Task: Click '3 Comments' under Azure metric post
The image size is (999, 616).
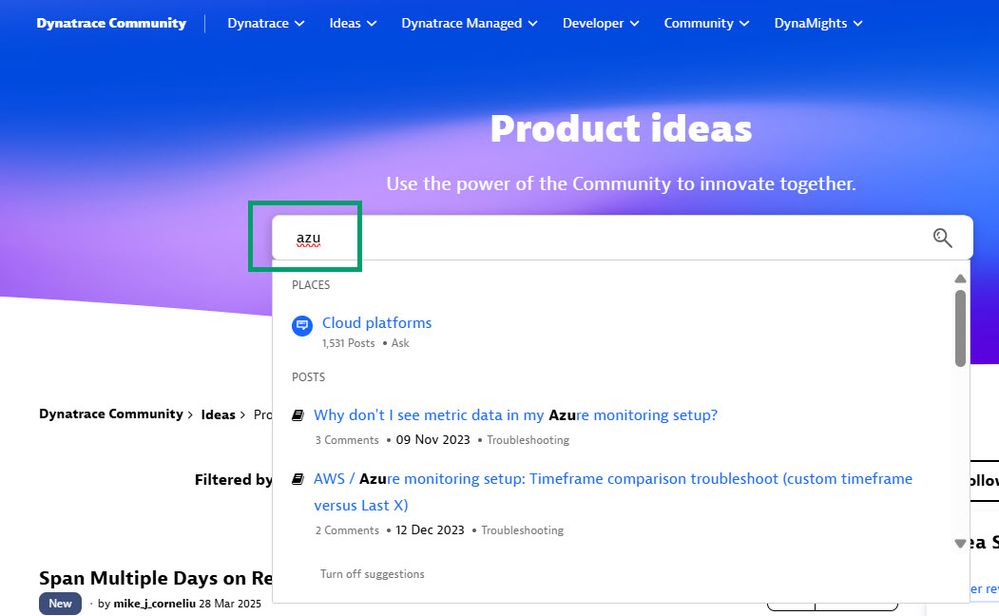Action: 347,440
